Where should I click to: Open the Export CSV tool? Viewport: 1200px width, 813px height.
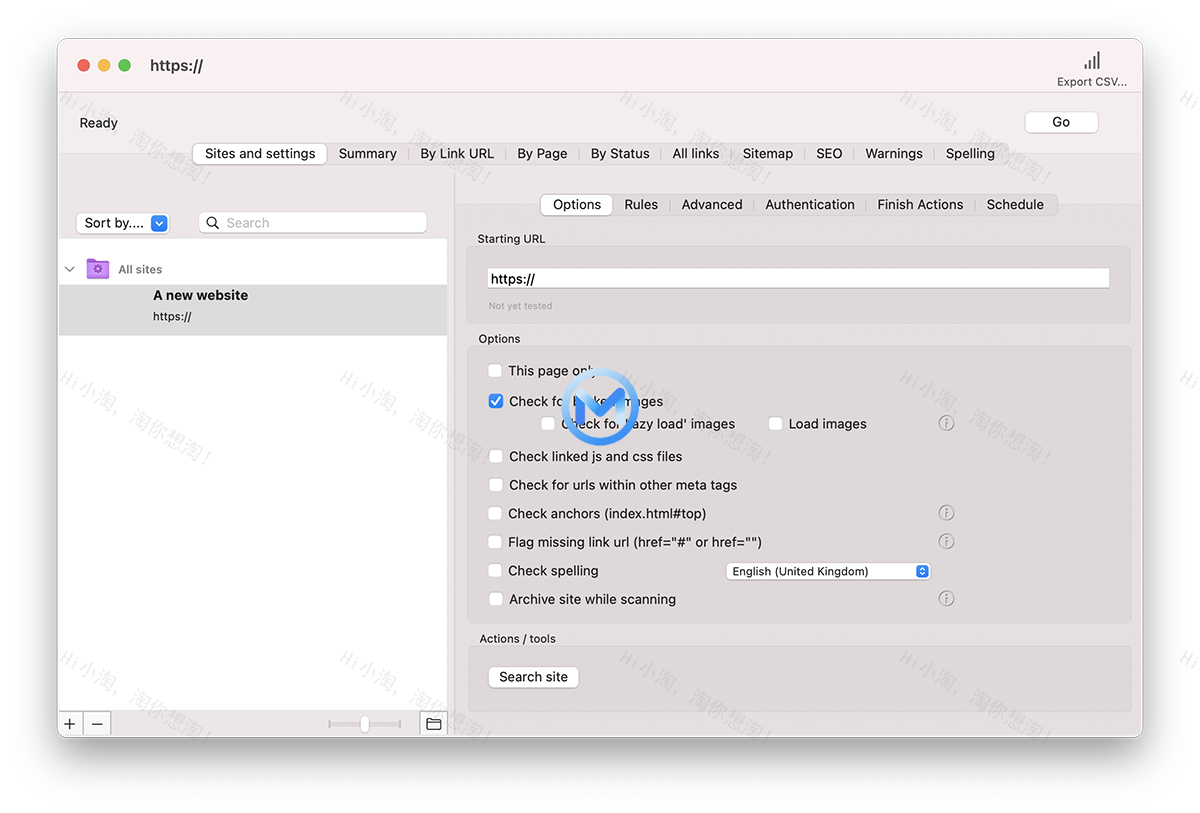coord(1091,67)
